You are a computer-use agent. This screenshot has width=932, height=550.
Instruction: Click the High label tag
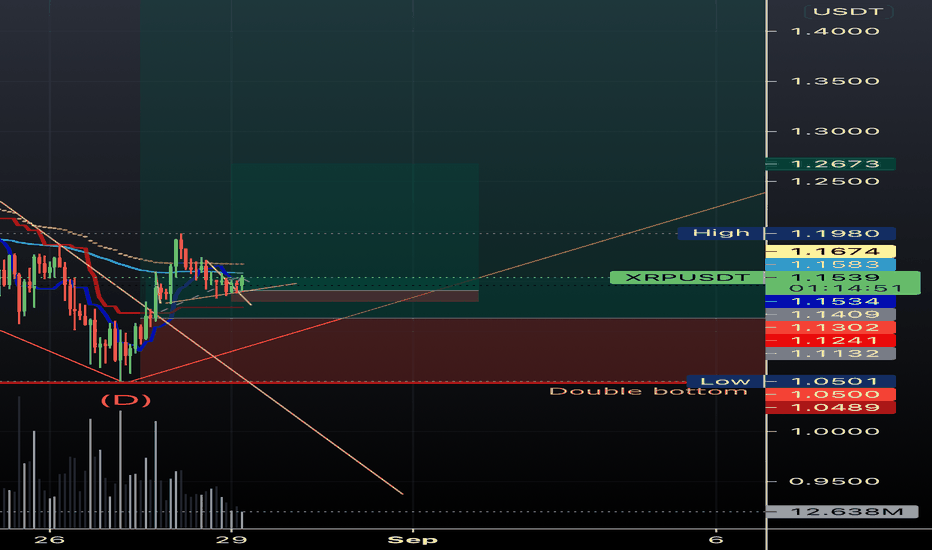(720, 233)
